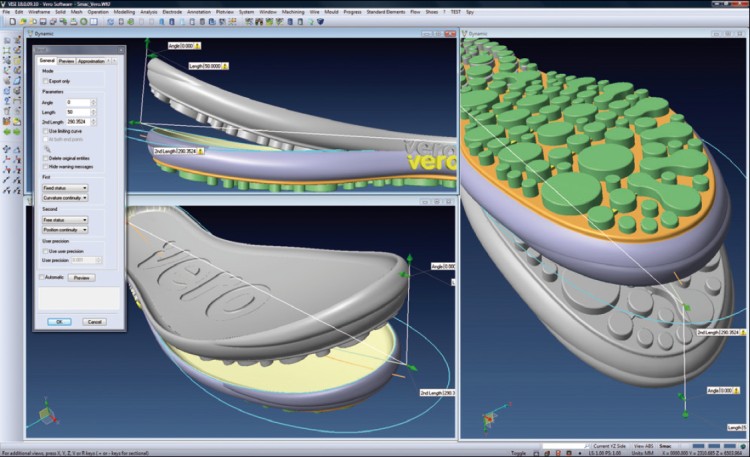750x457 pixels.
Task: Click the Cancel button
Action: coord(93,321)
